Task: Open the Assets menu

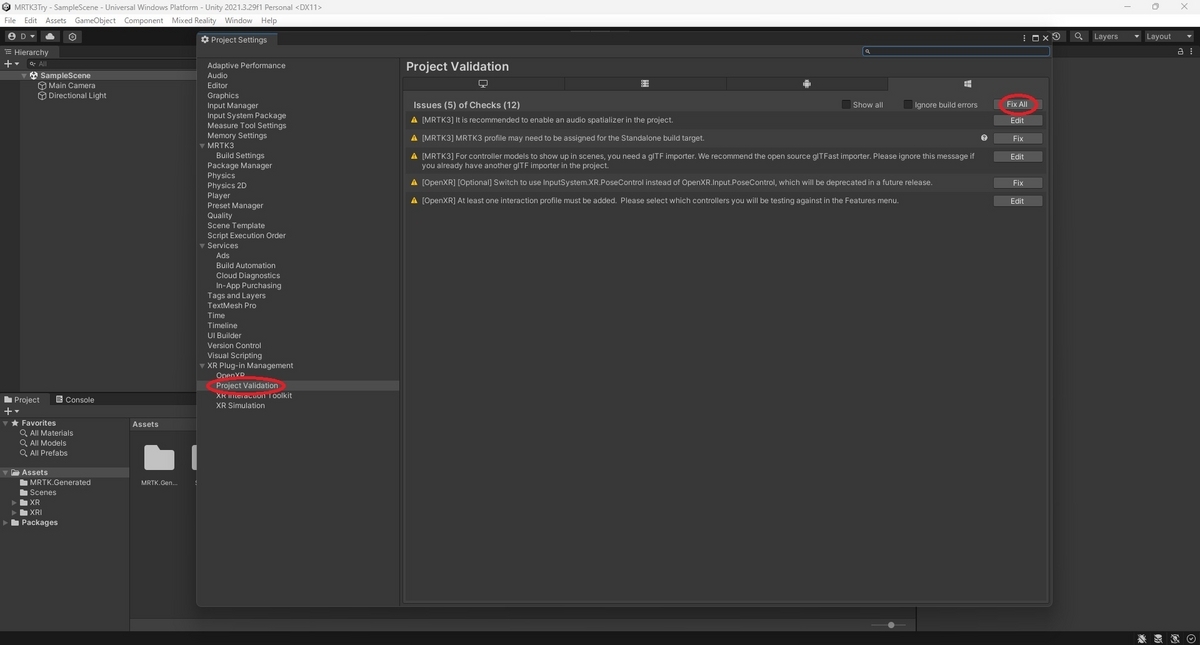Action: (x=56, y=20)
